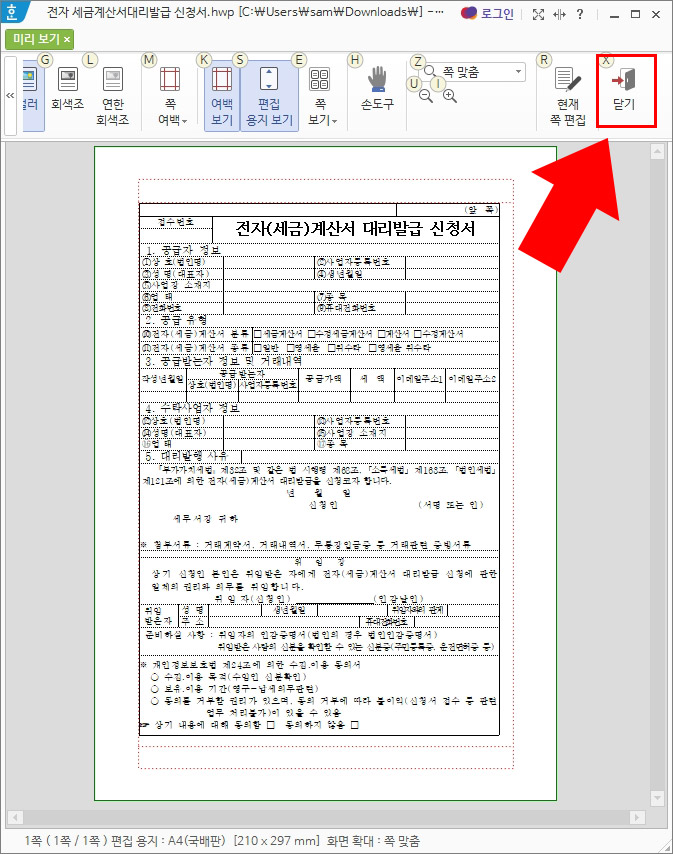Screen dimensions: 673x854
Task: Click the 로그인 login link
Action: point(497,14)
